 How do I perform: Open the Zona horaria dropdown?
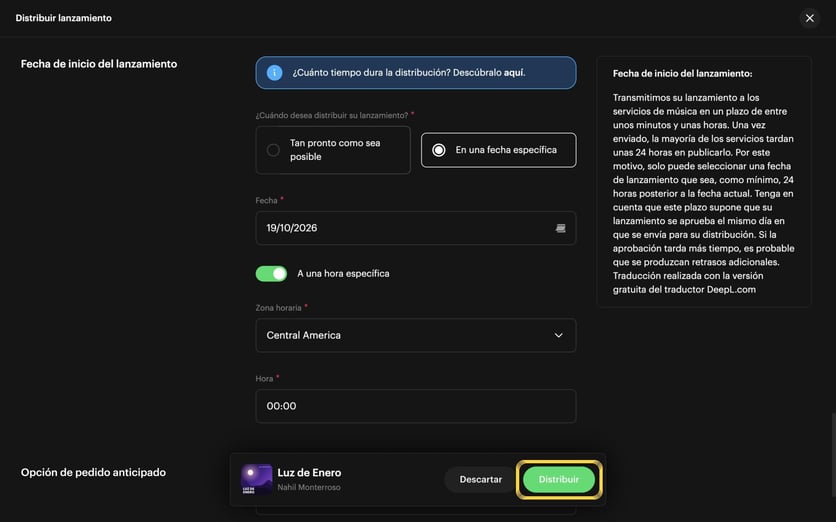click(x=416, y=335)
